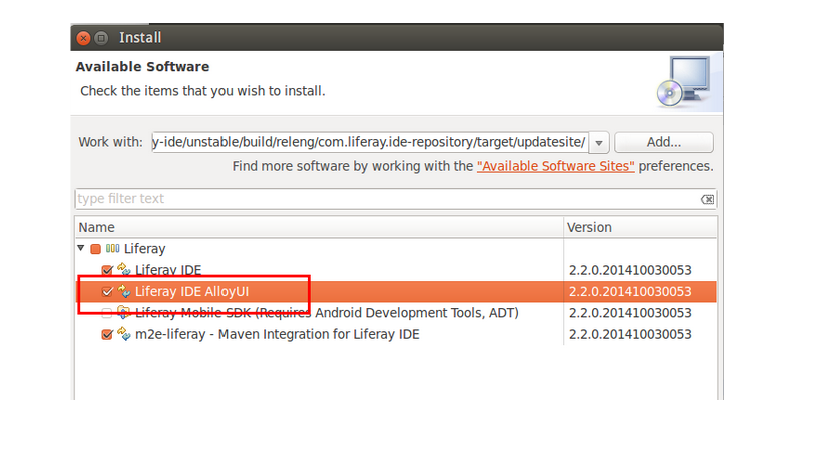Click the Liferay category icon
This screenshot has width=815, height=452.
click(x=112, y=249)
